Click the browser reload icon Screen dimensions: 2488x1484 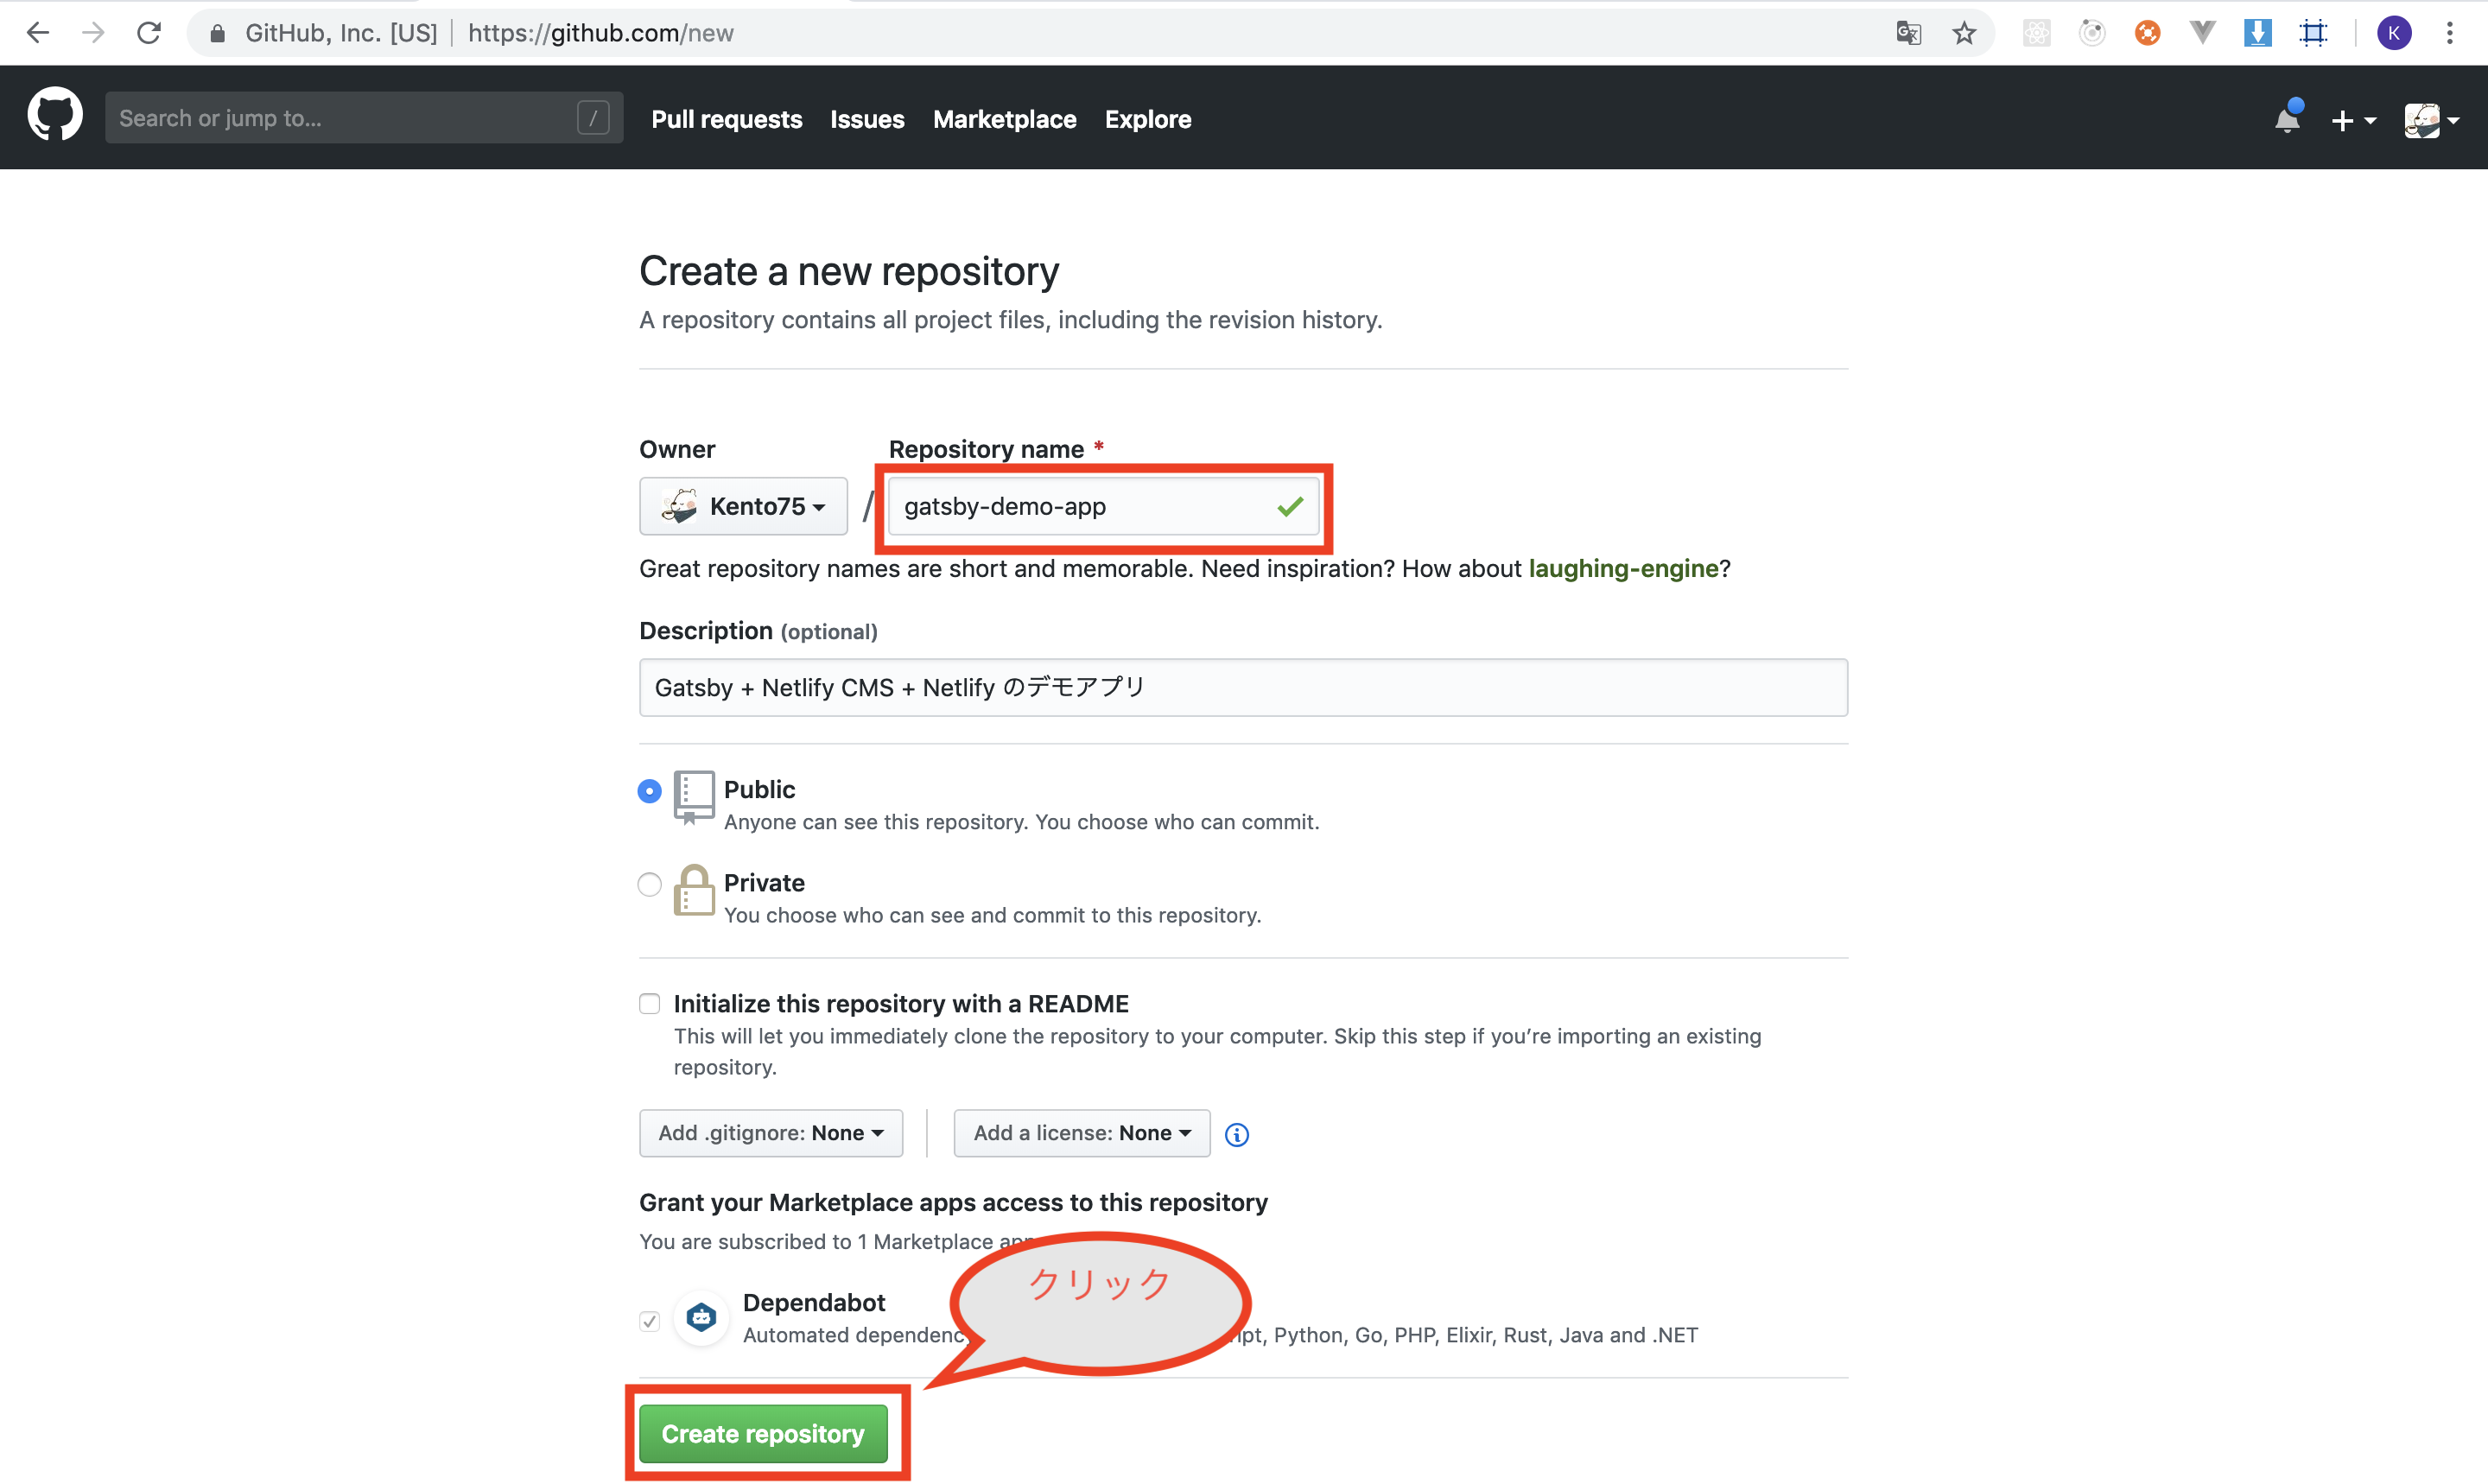click(149, 33)
